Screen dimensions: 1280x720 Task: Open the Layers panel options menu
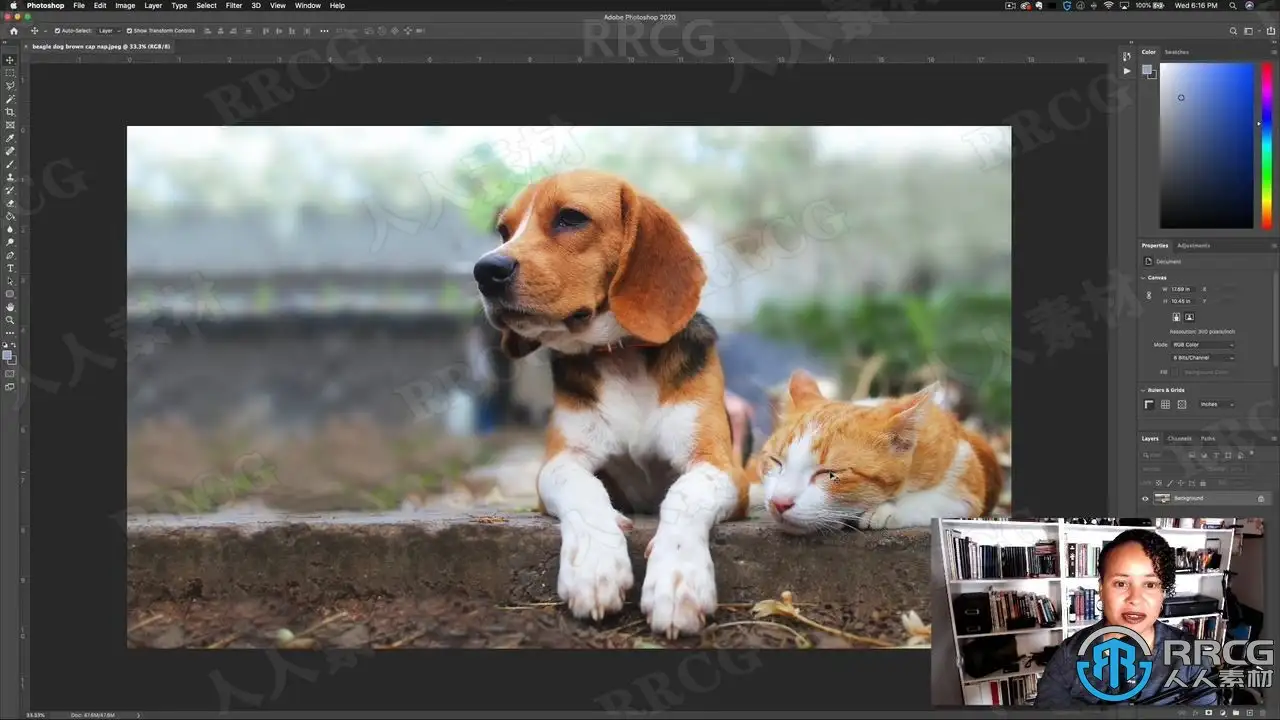1273,438
